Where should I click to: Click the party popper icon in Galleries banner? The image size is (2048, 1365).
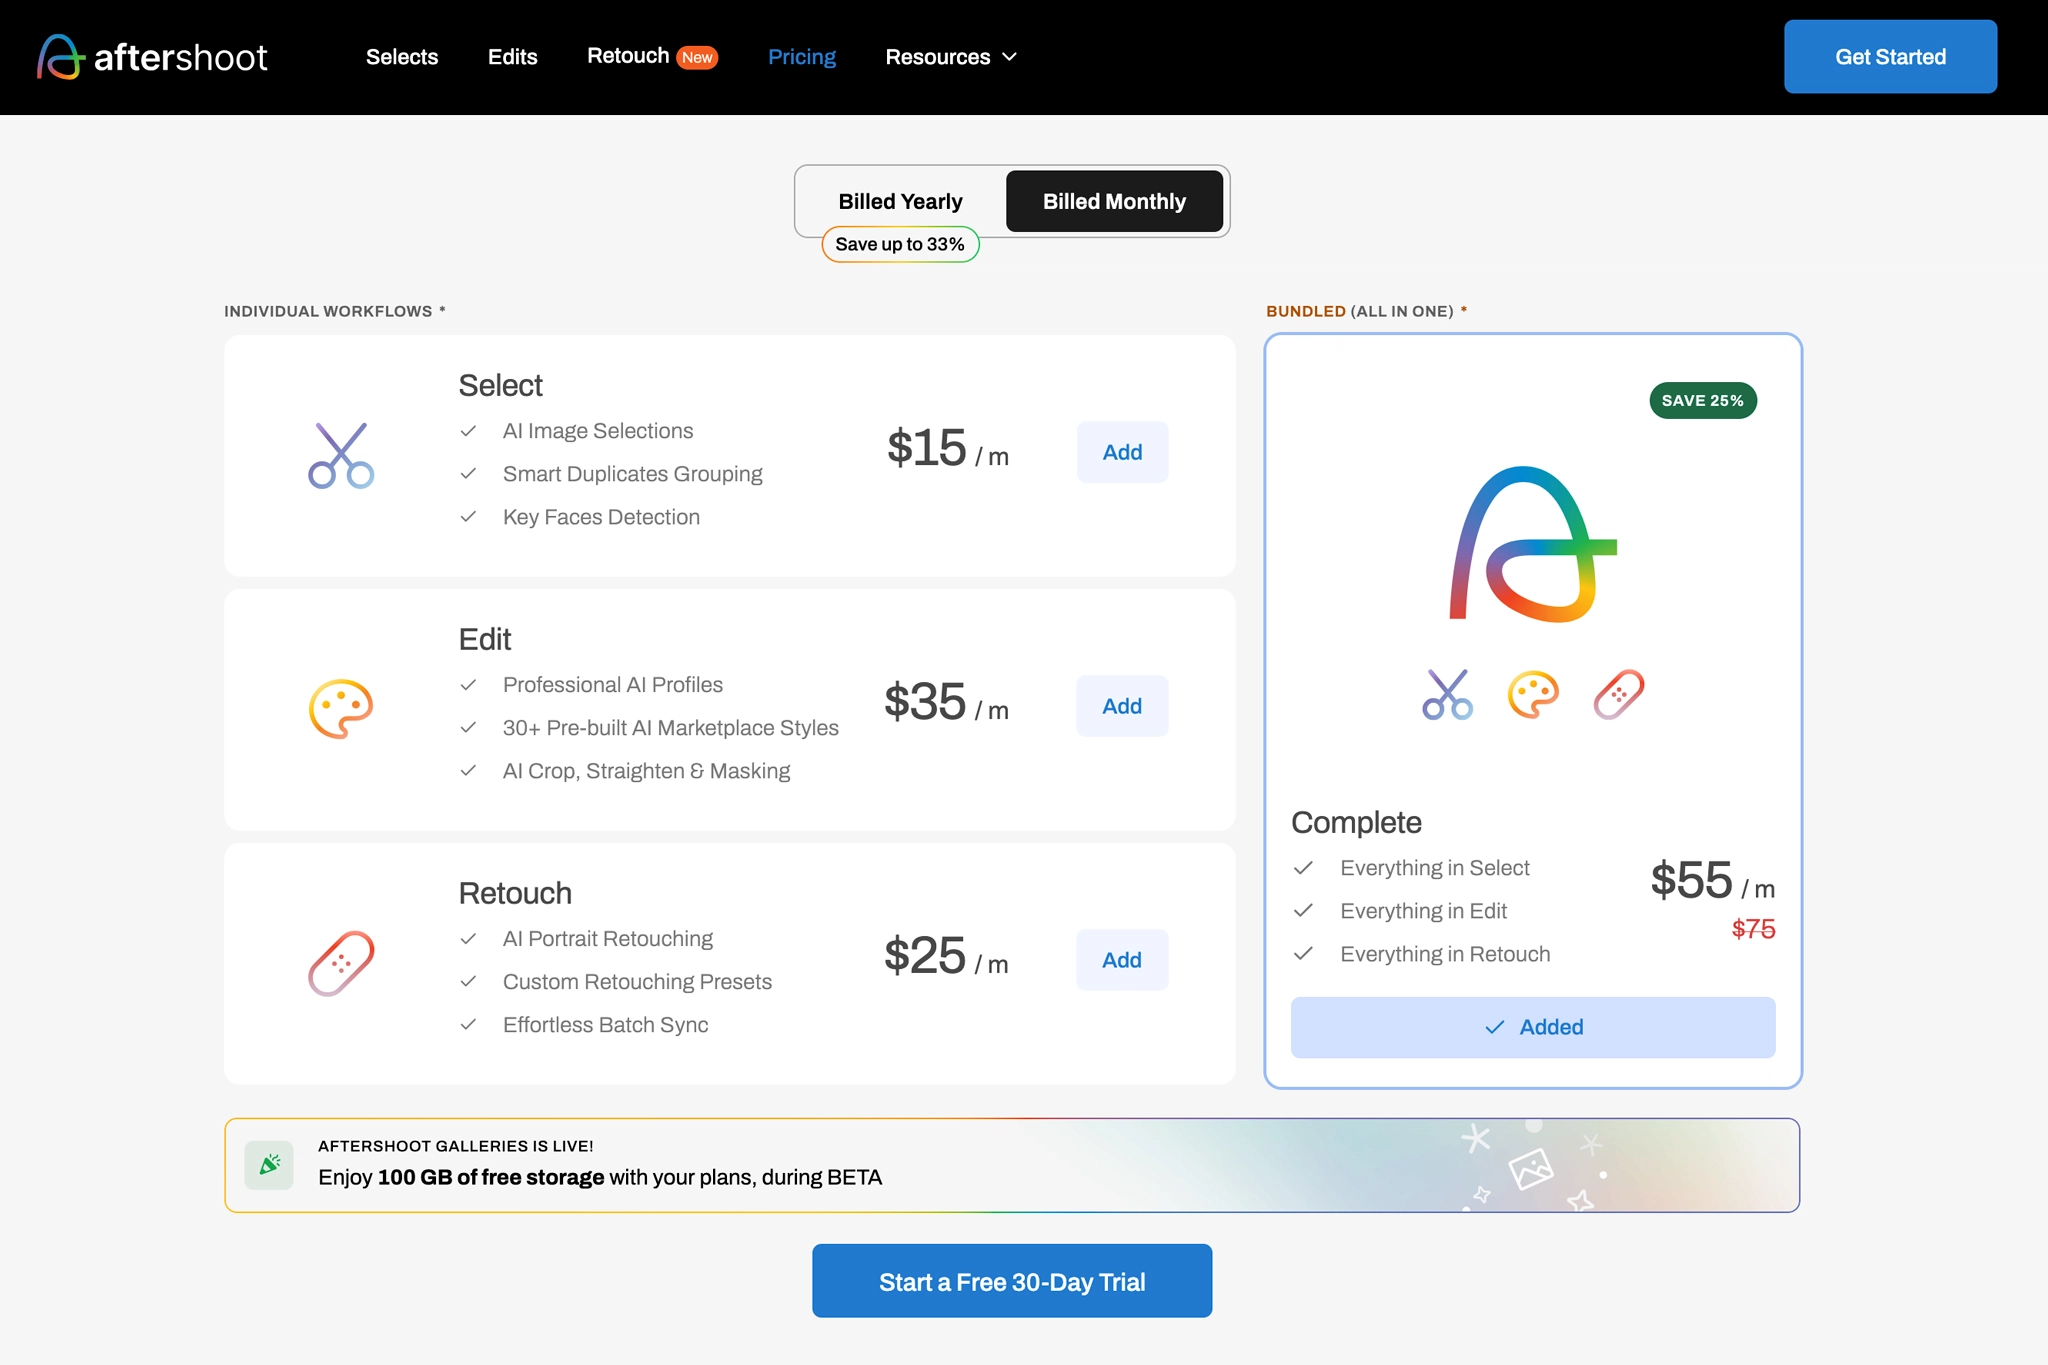coord(269,1165)
